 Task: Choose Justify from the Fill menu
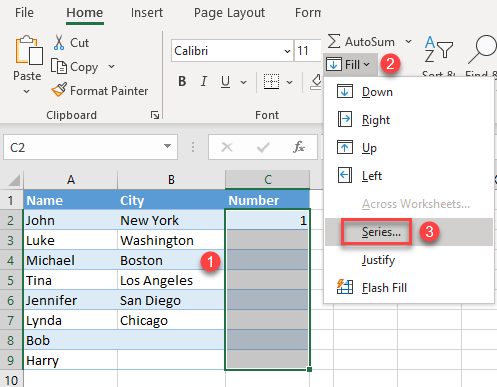pyautogui.click(x=409, y=260)
